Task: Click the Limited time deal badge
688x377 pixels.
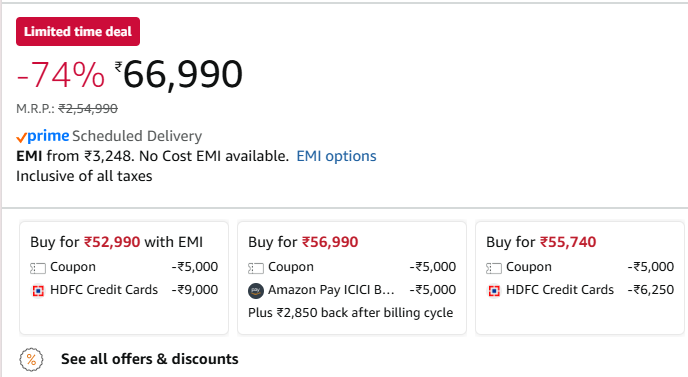Action: click(x=78, y=32)
